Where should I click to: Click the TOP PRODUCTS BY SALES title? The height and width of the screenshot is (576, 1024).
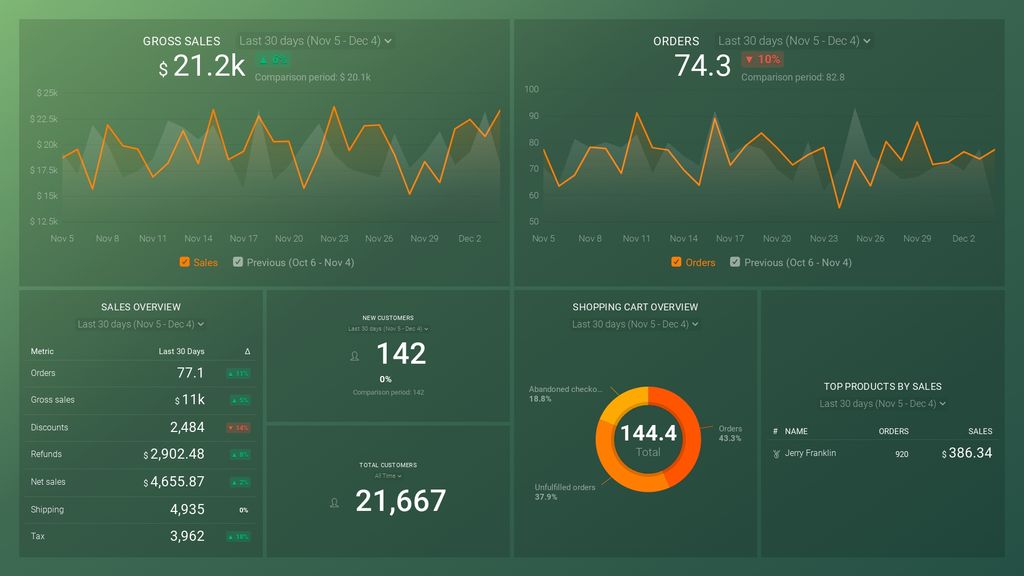tap(882, 387)
